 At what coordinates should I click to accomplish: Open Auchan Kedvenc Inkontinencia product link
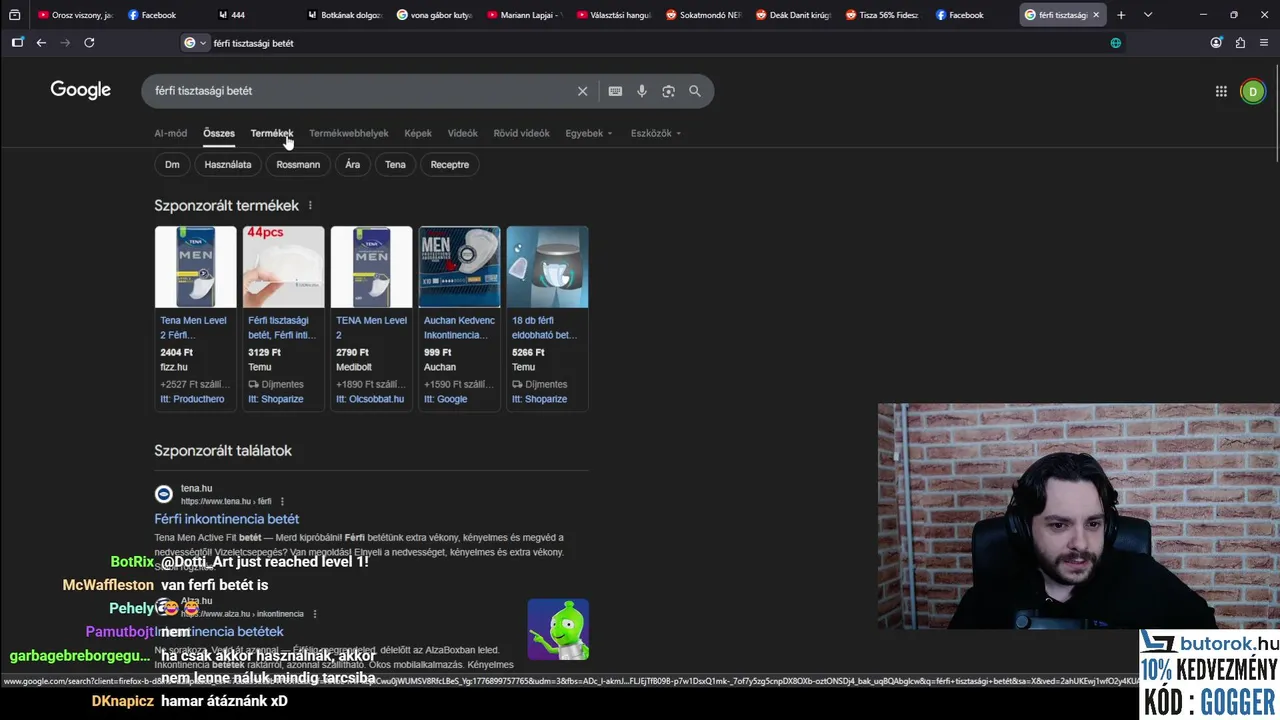click(x=459, y=328)
